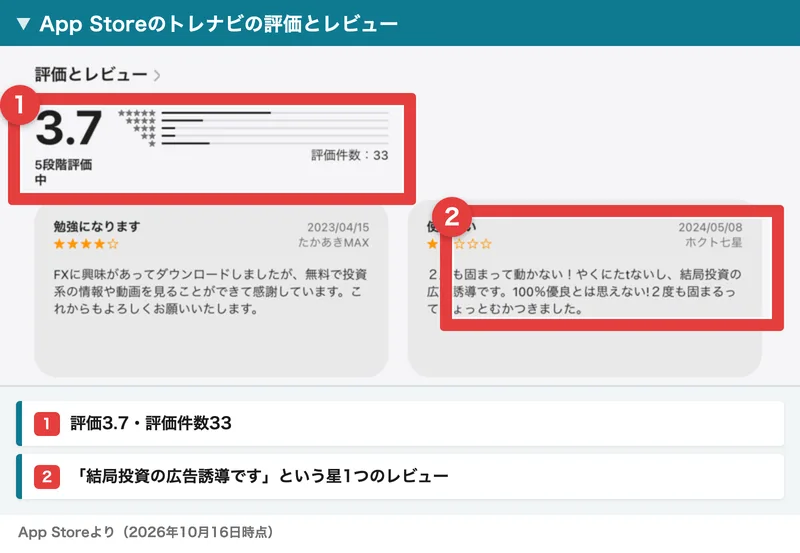Click the review date 2024/05/08

pos(710,228)
